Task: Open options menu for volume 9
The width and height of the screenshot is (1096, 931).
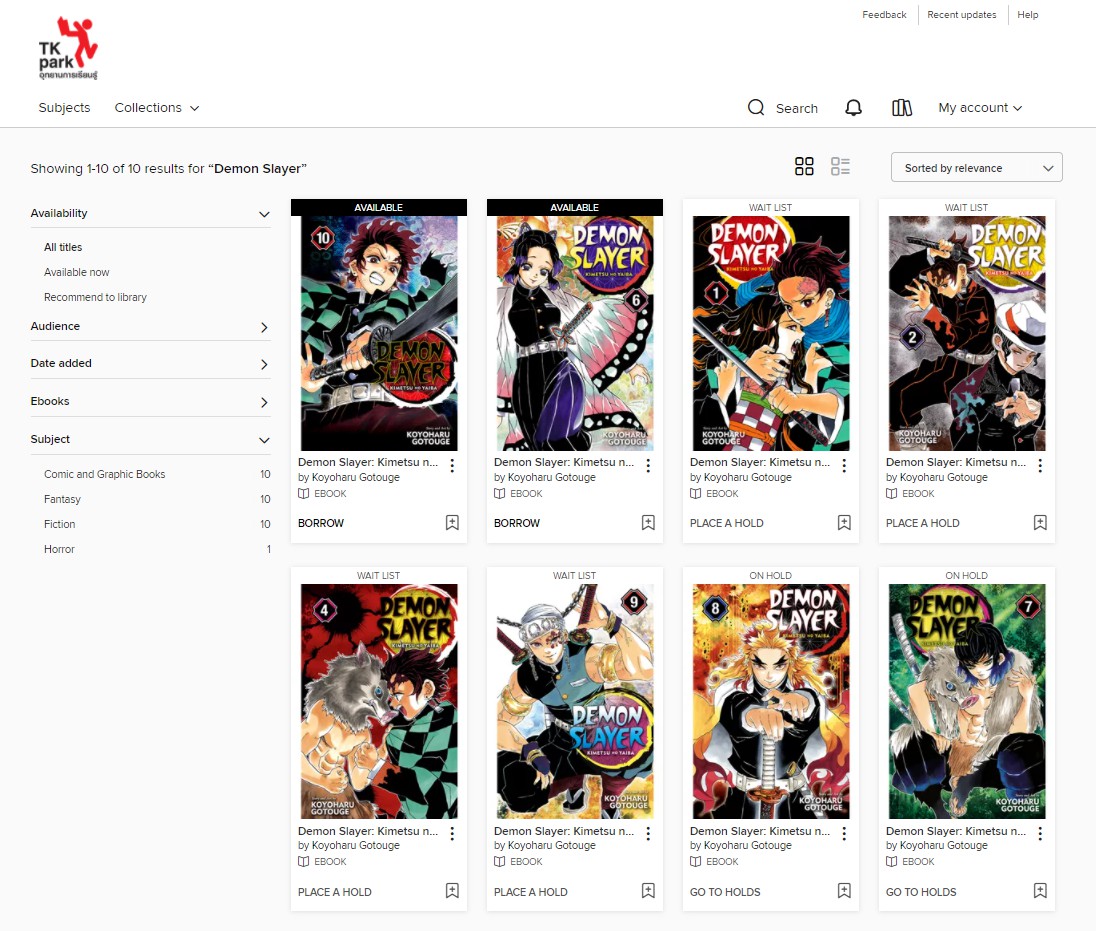Action: coord(648,834)
